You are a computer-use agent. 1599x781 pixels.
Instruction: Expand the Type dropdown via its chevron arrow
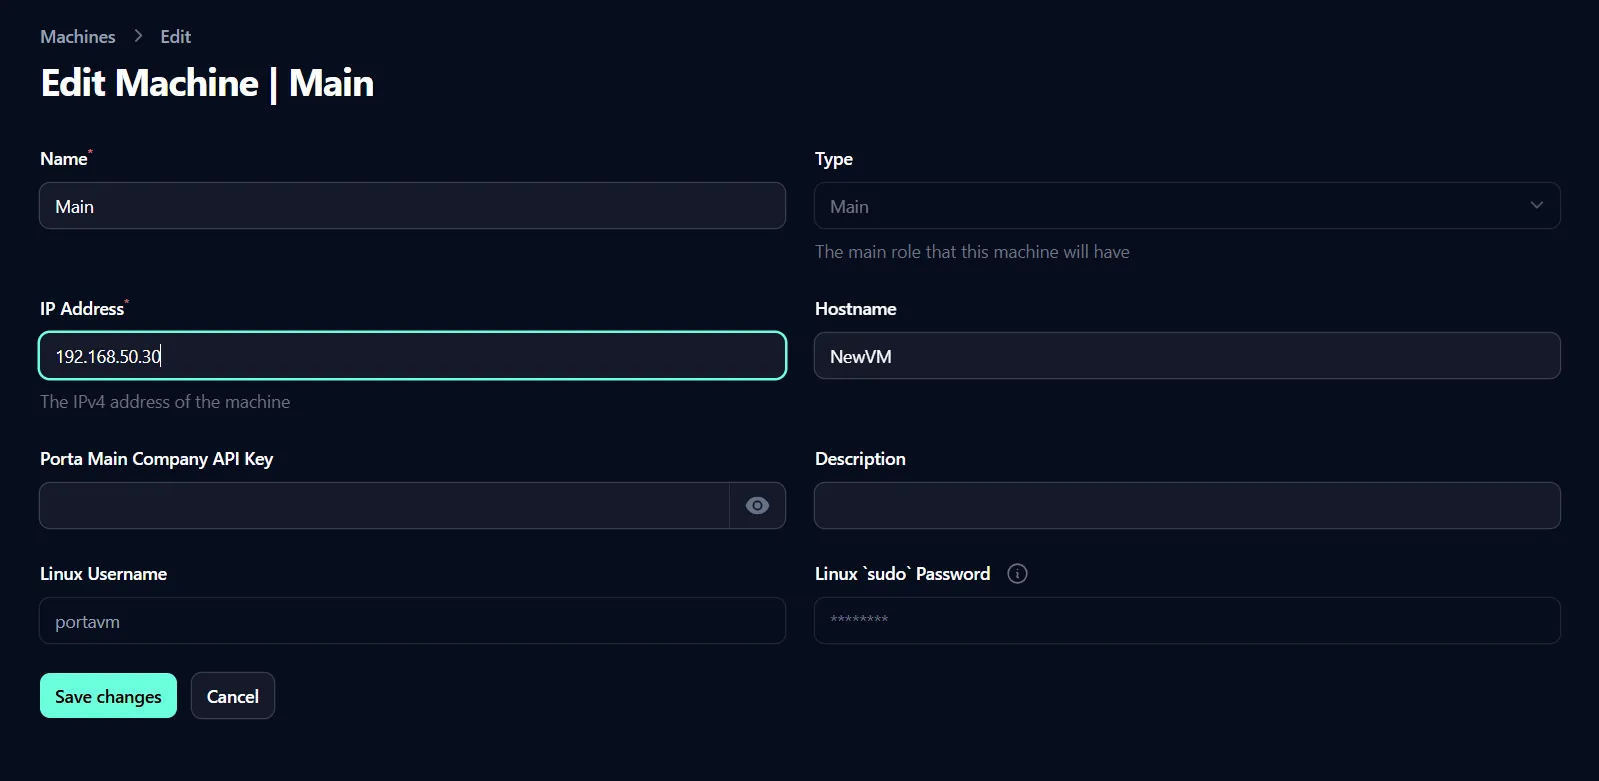[1536, 206]
